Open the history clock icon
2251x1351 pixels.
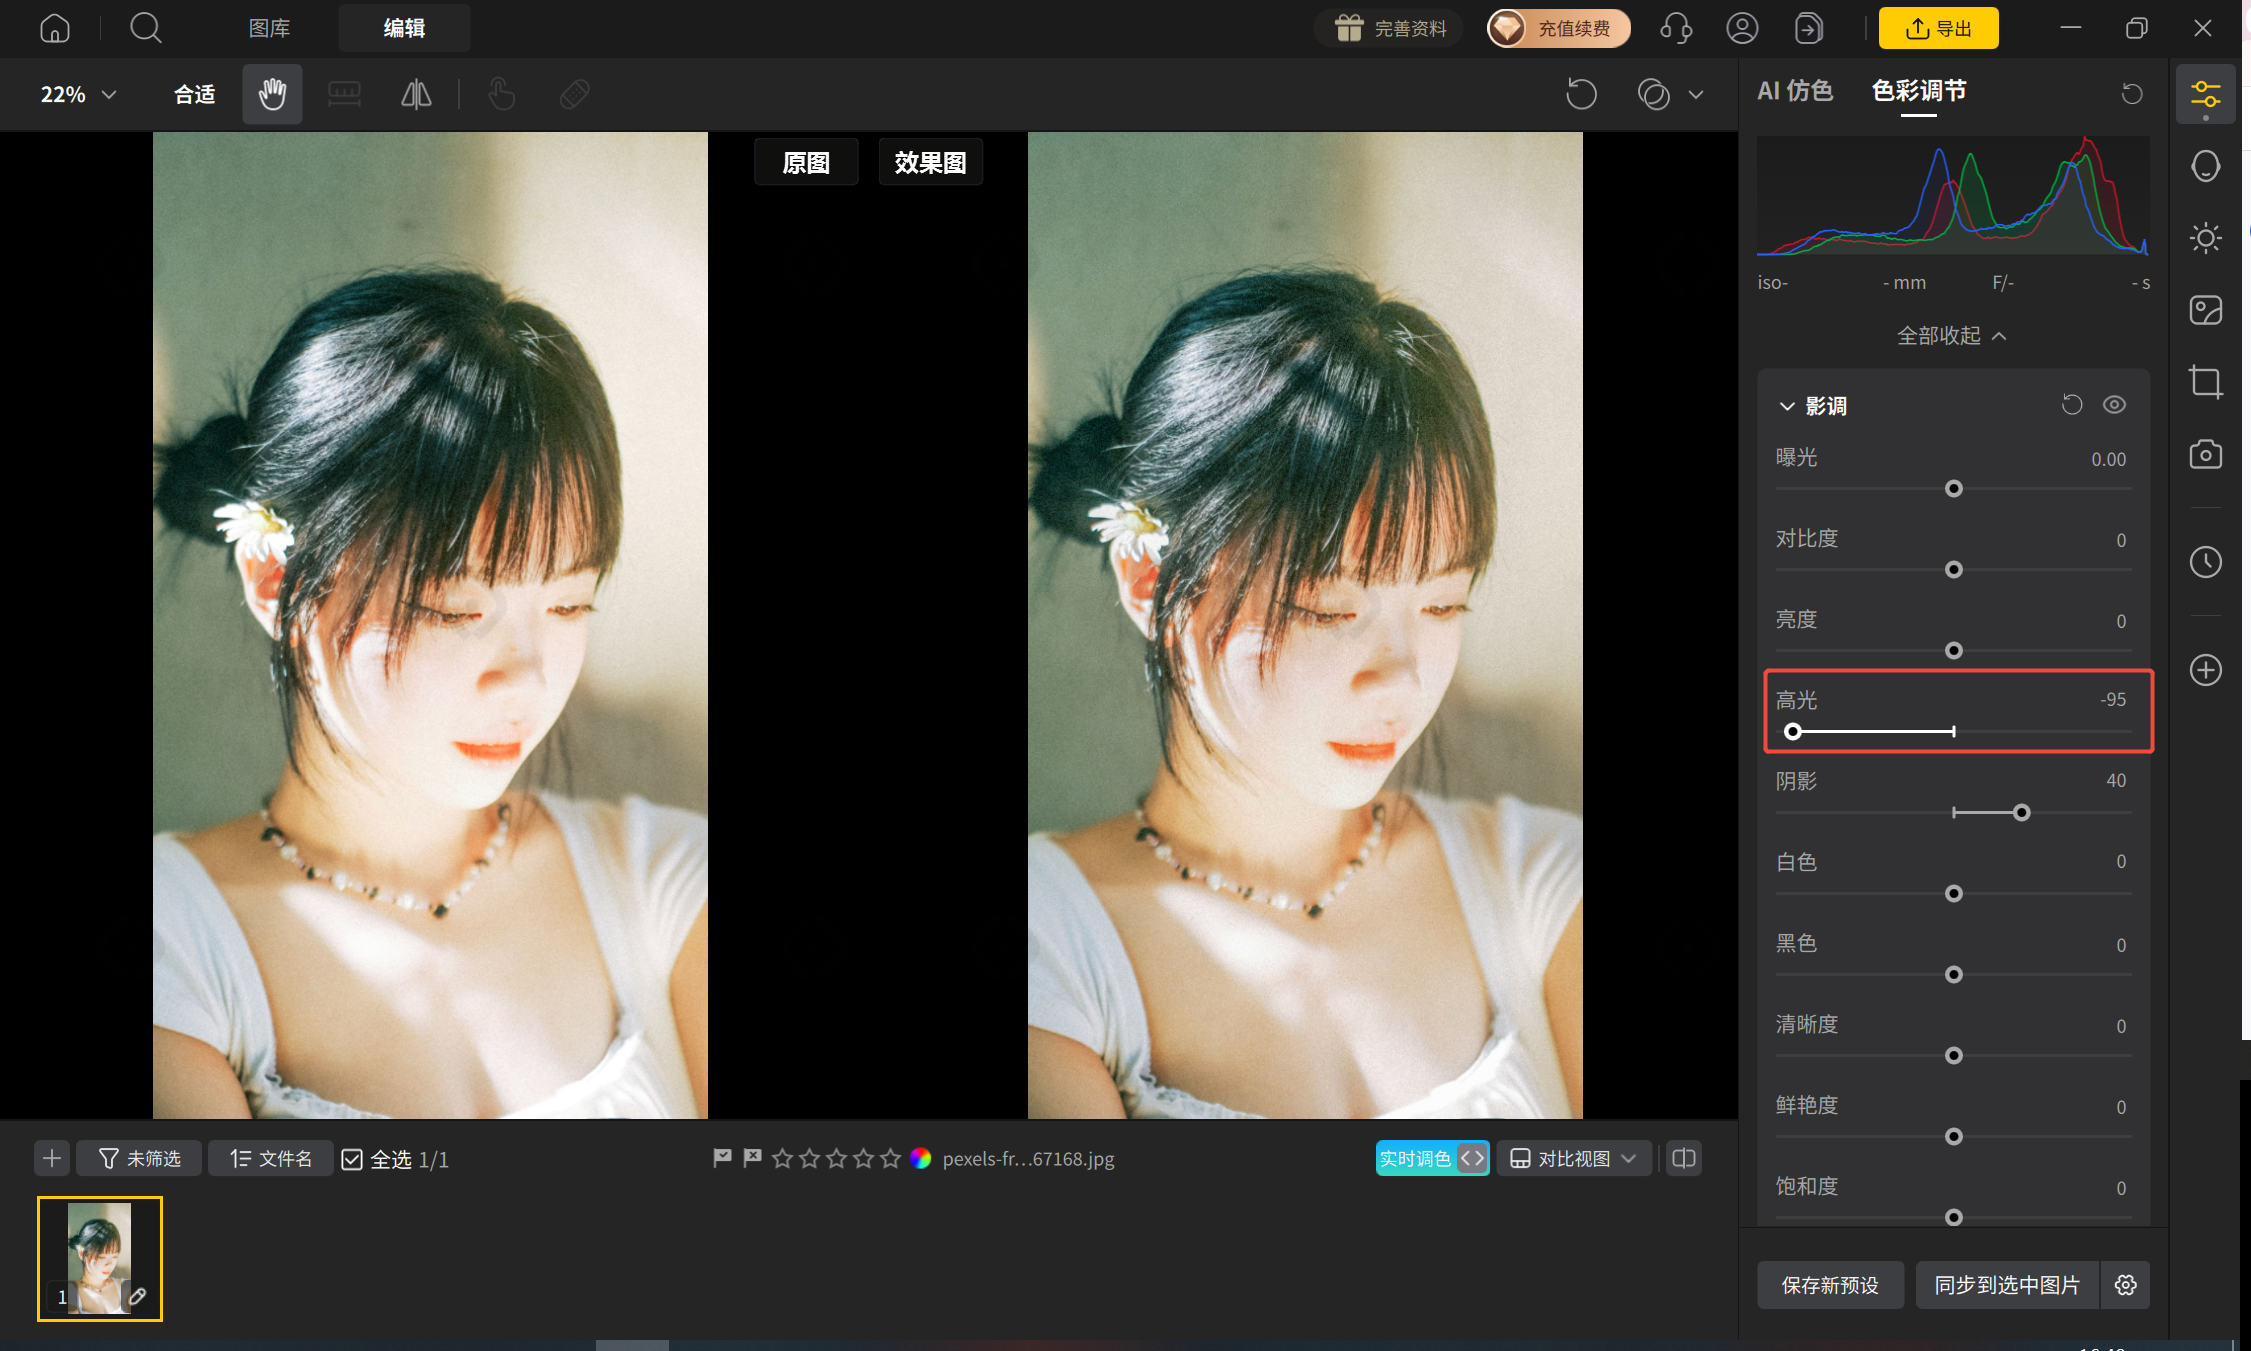tap(2205, 562)
